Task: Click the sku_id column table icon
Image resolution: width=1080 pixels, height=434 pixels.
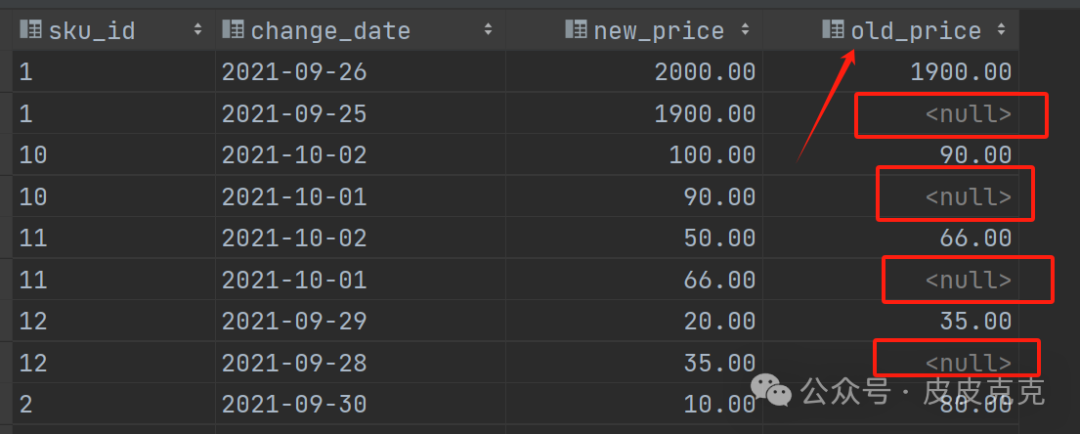Action: tap(31, 30)
